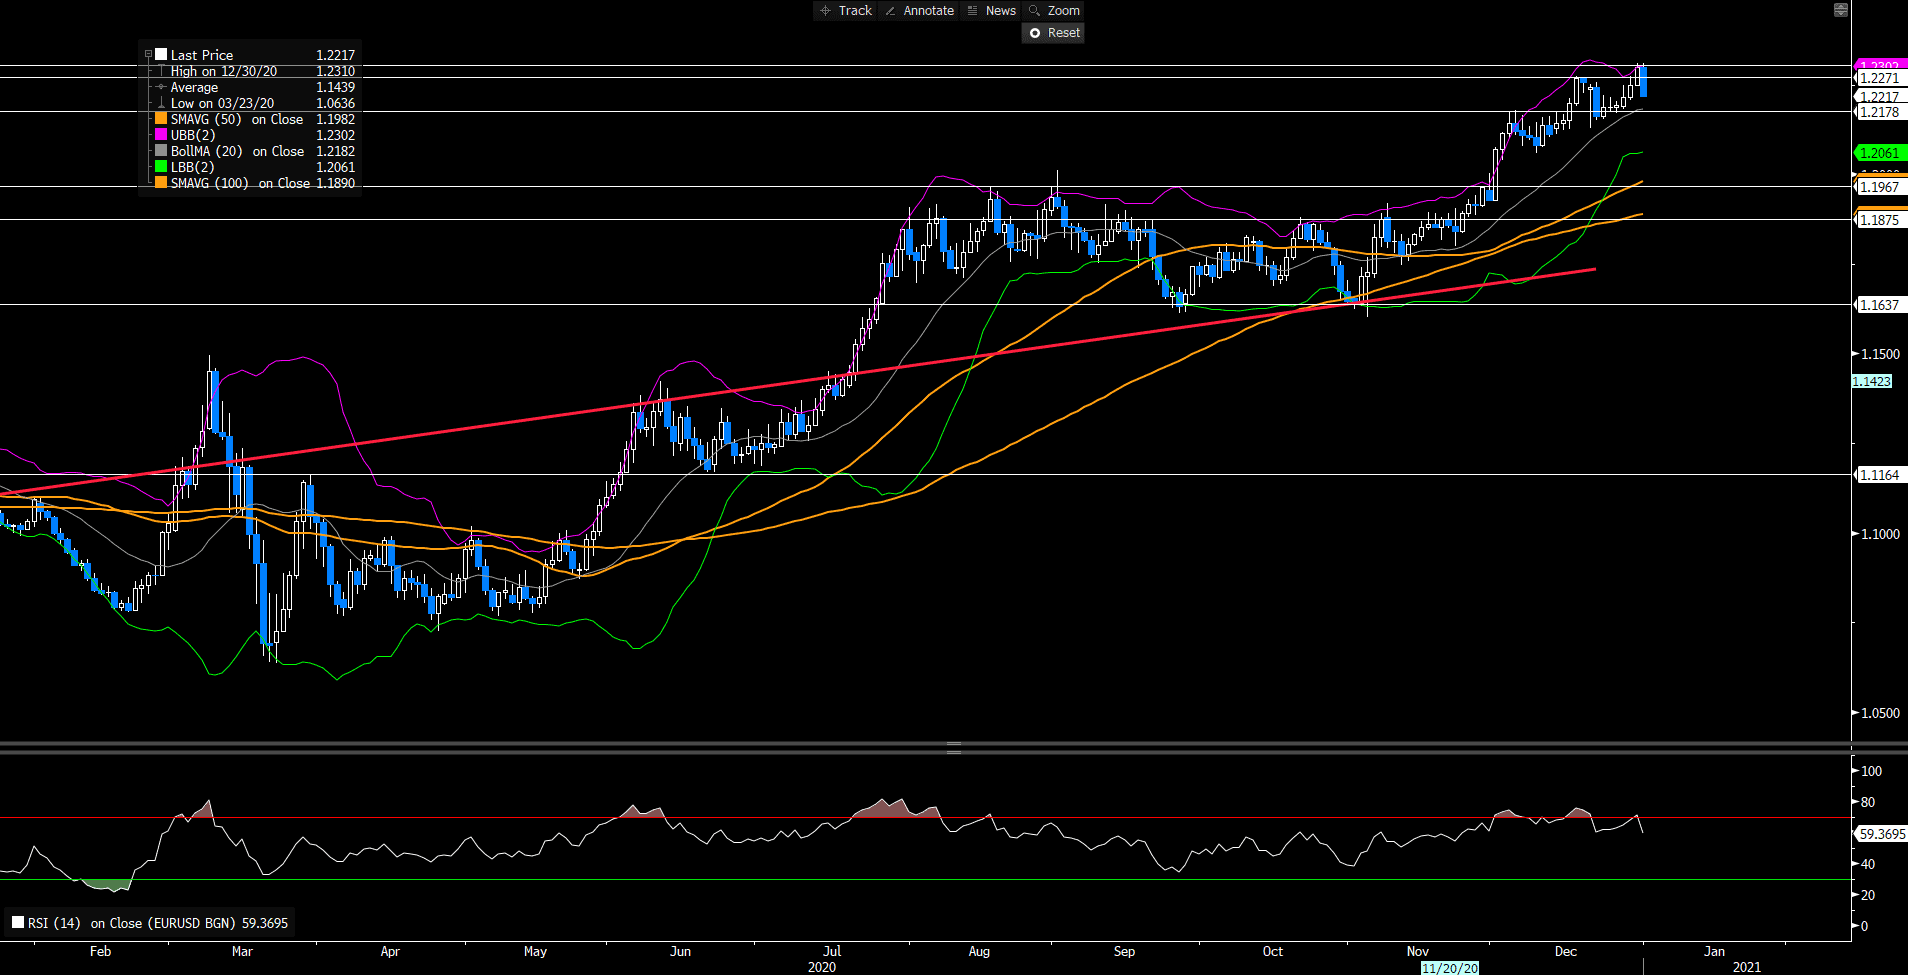Image resolution: width=1908 pixels, height=975 pixels.
Task: Click the 1.2178 price level tag
Action: point(1880,112)
